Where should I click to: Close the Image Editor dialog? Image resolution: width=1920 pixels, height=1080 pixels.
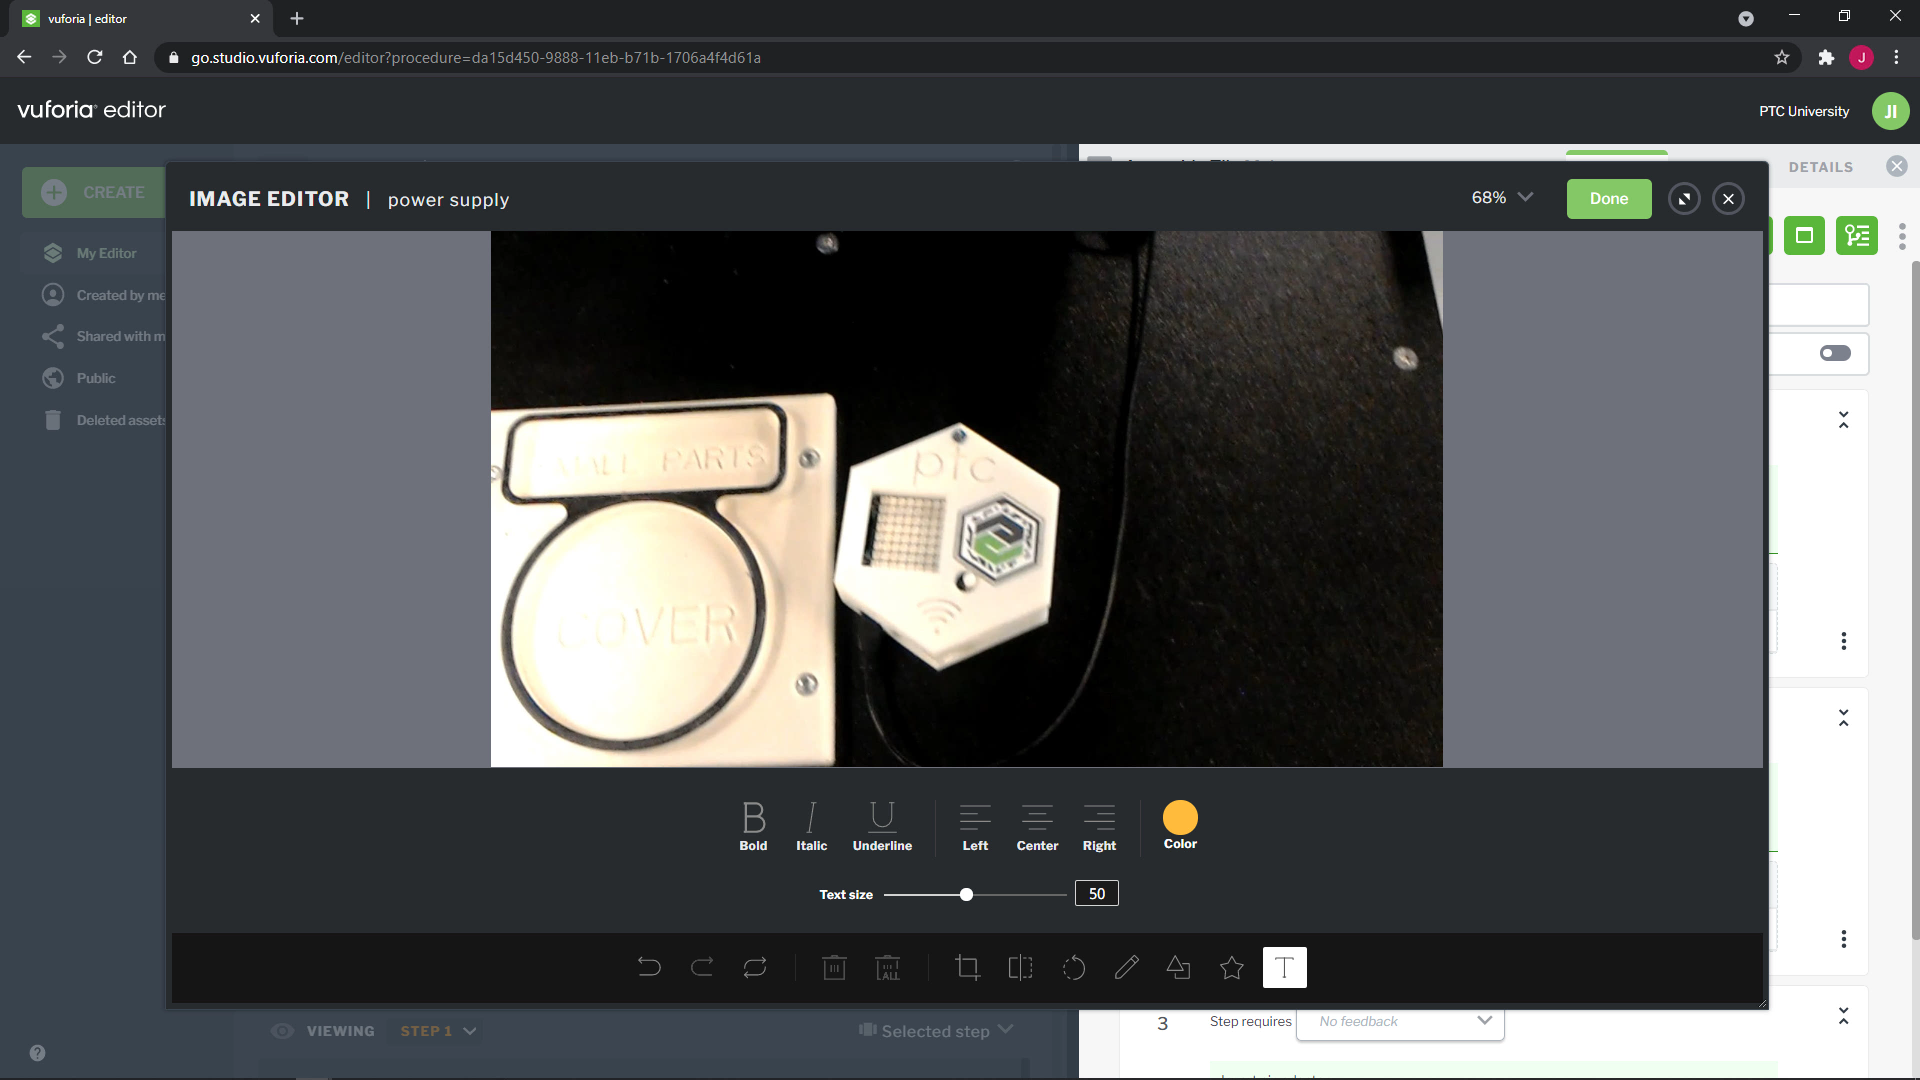pyautogui.click(x=1728, y=199)
